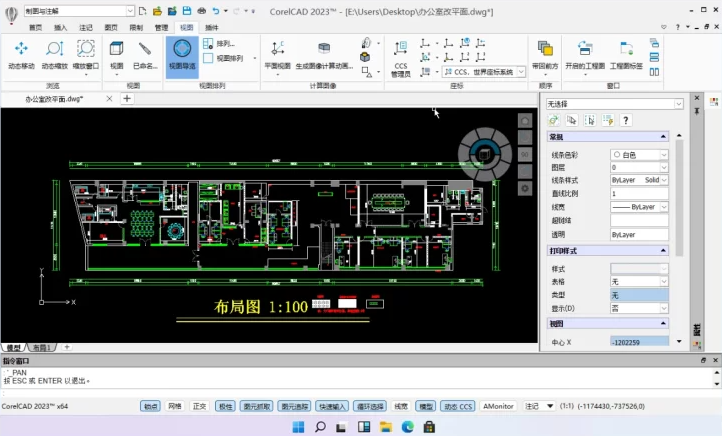The width and height of the screenshot is (722, 436).
Task: Click the cascade windows icon in 窗口 group
Action: click(654, 43)
